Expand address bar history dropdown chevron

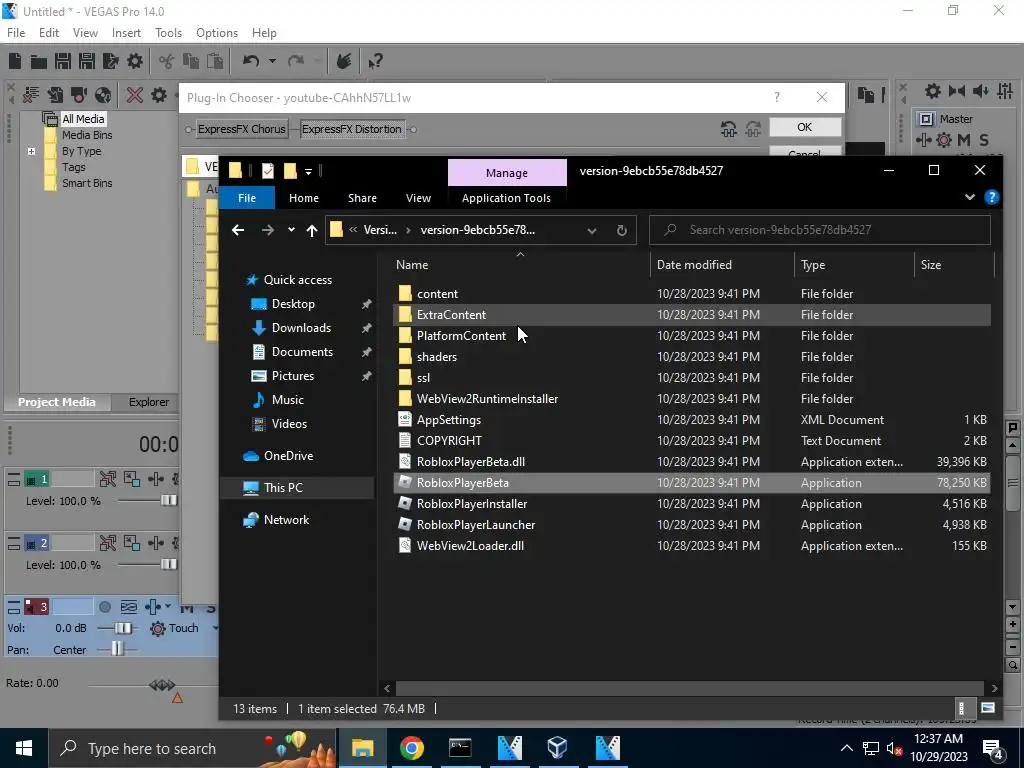[592, 230]
